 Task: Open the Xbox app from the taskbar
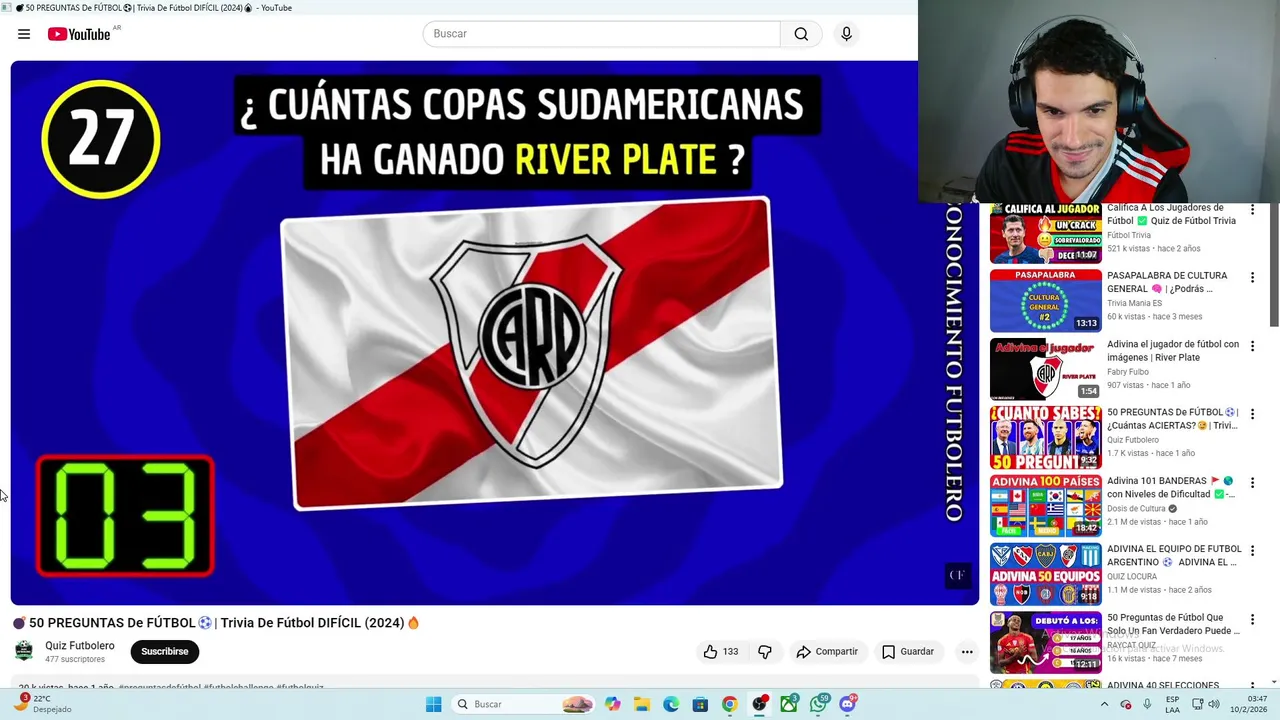coord(789,705)
